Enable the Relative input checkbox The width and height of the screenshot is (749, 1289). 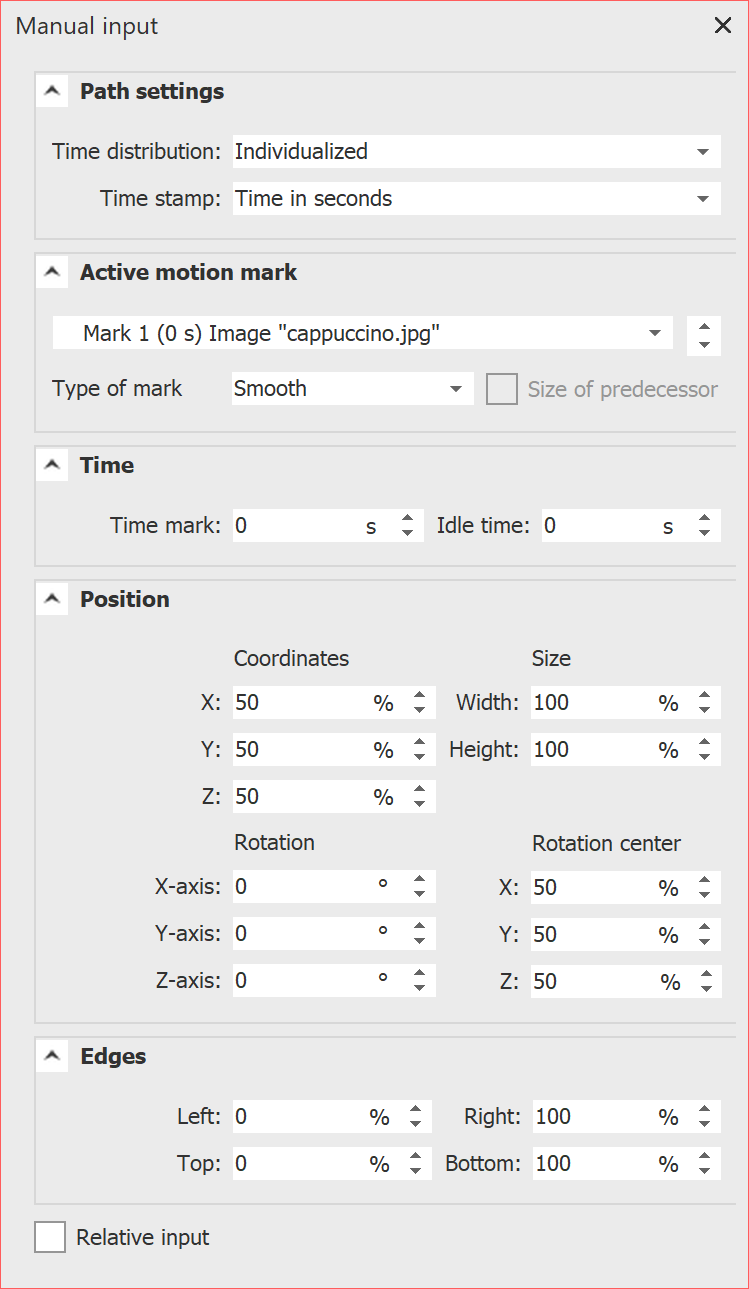point(50,1237)
